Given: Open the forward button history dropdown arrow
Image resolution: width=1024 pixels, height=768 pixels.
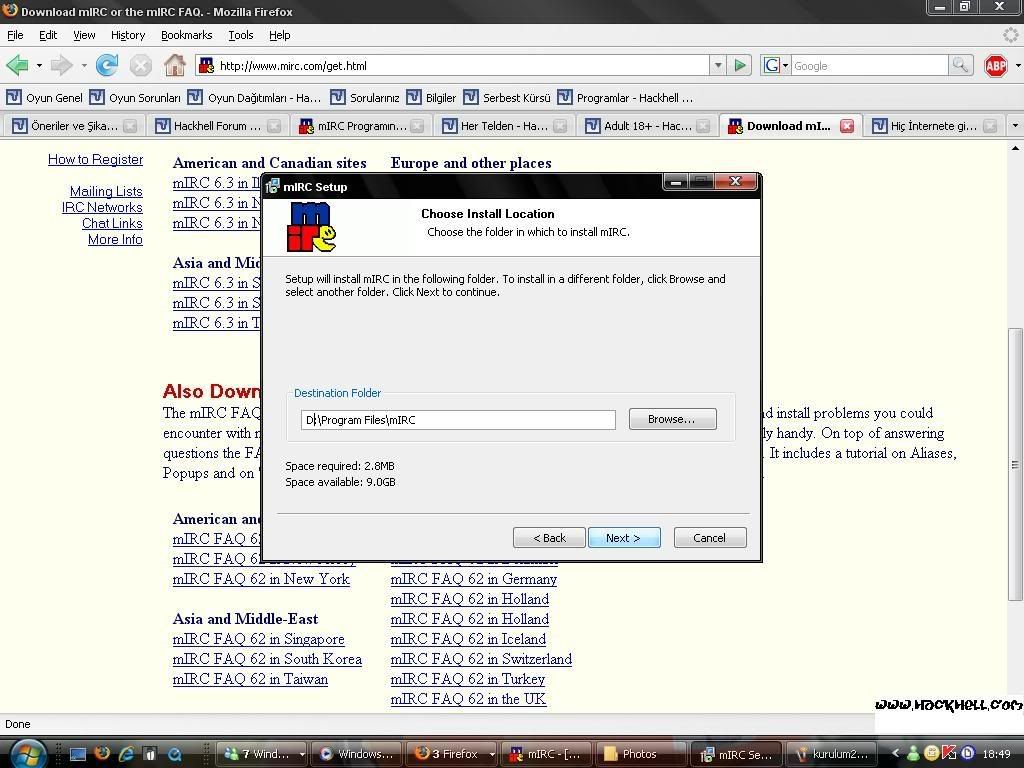Looking at the screenshot, I should coord(84,65).
